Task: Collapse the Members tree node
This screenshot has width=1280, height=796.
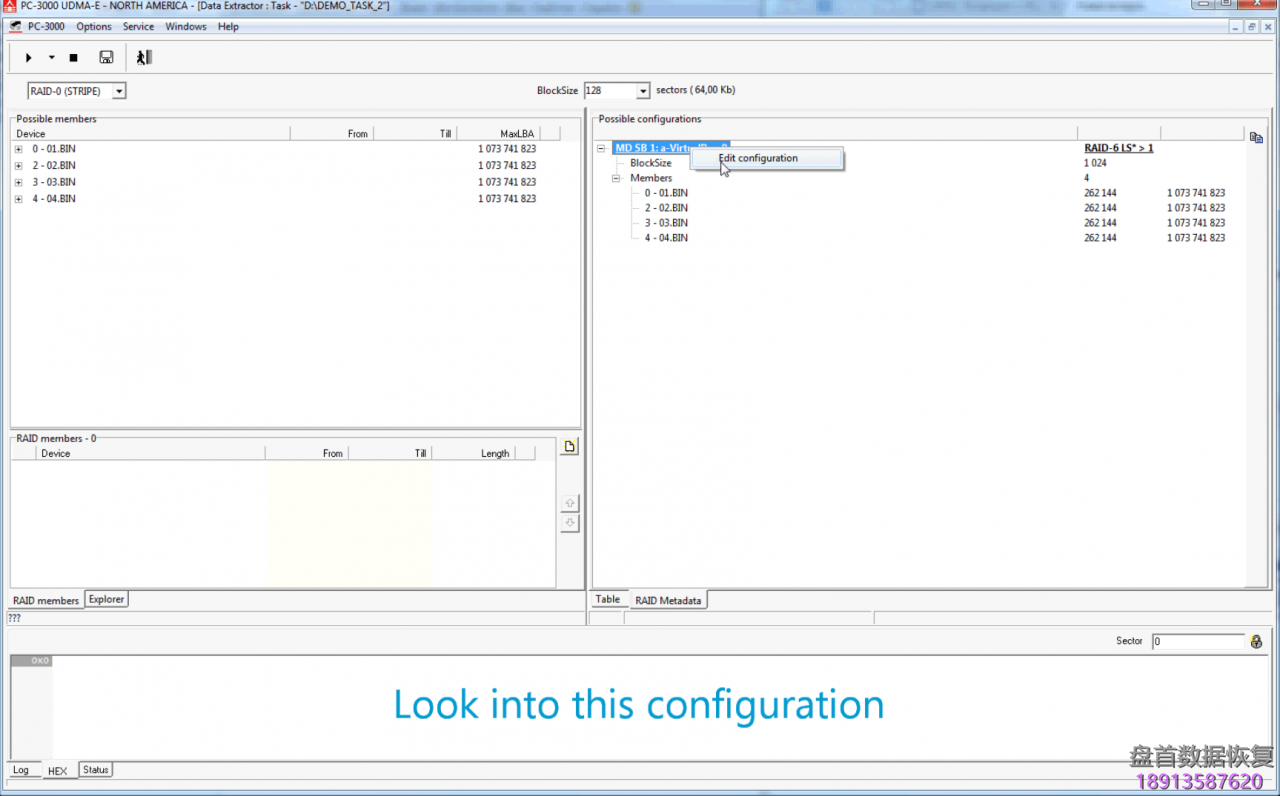Action: tap(616, 178)
